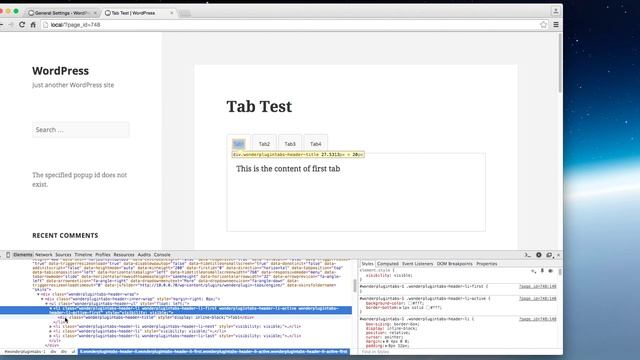Close the DevTools panel

pos(558,255)
